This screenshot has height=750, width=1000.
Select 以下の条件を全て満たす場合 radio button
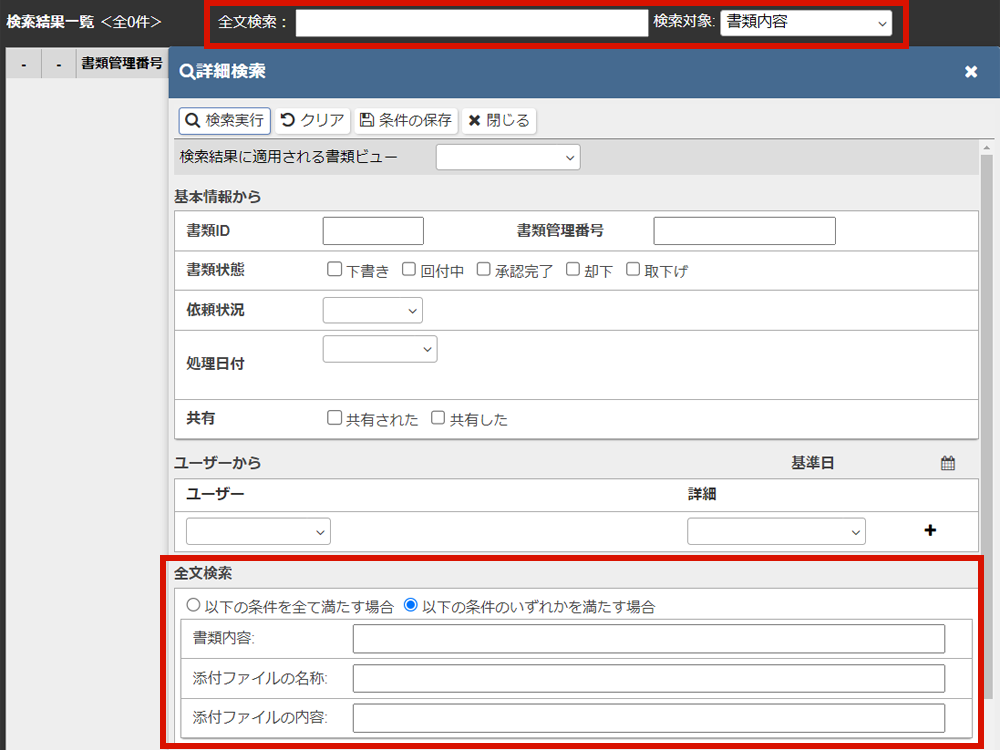coord(193,605)
